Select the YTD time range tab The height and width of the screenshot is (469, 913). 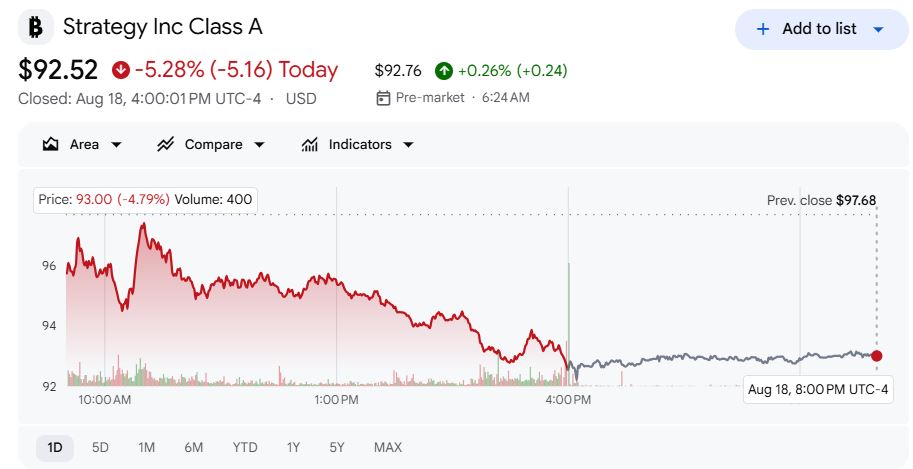245,447
